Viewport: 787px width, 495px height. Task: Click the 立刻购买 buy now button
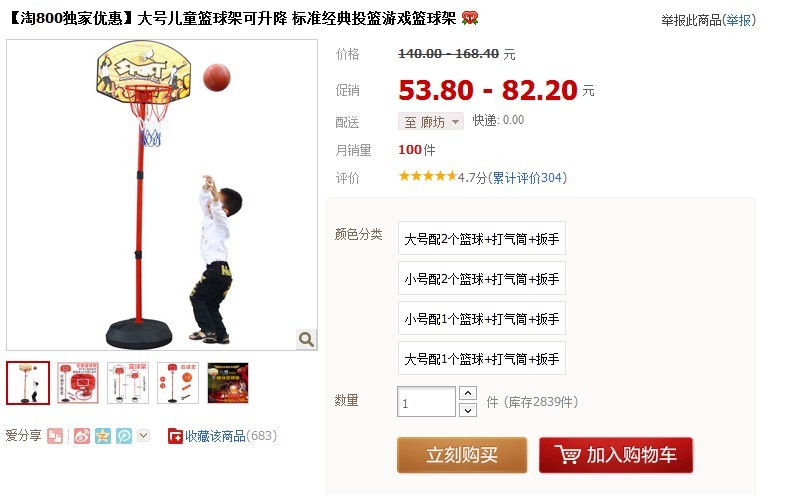point(462,455)
